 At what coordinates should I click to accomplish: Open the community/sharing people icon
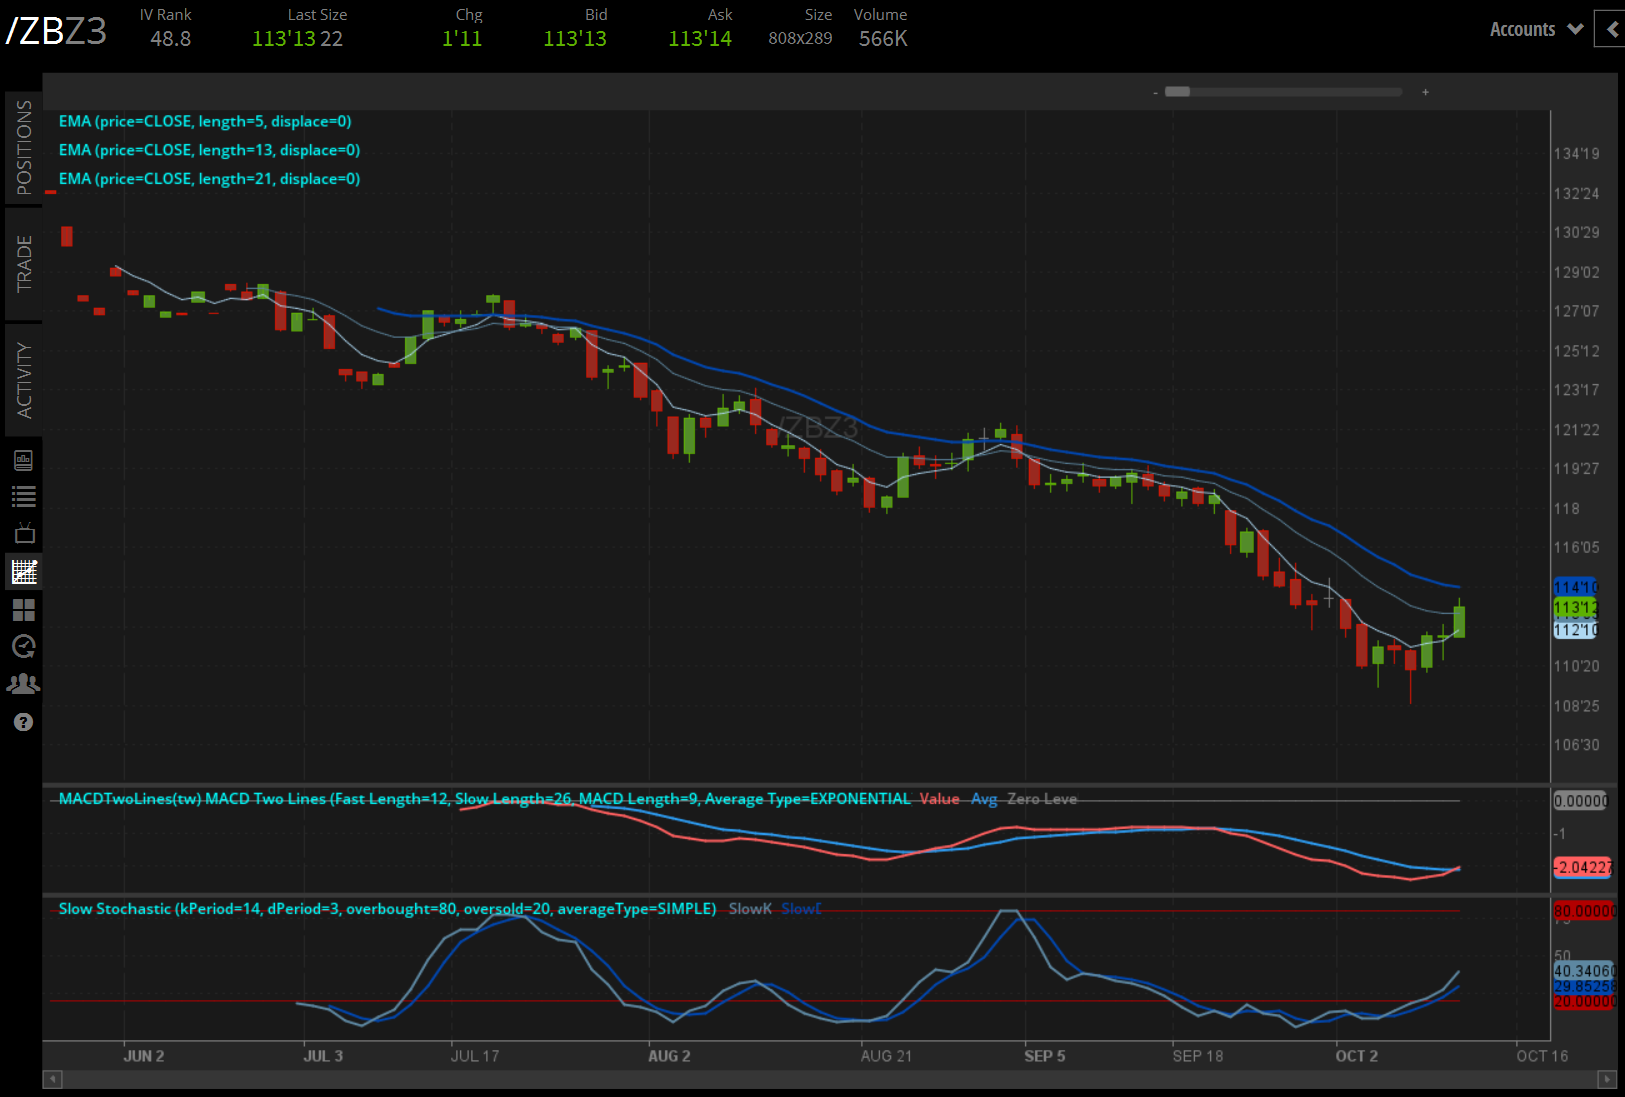click(23, 683)
